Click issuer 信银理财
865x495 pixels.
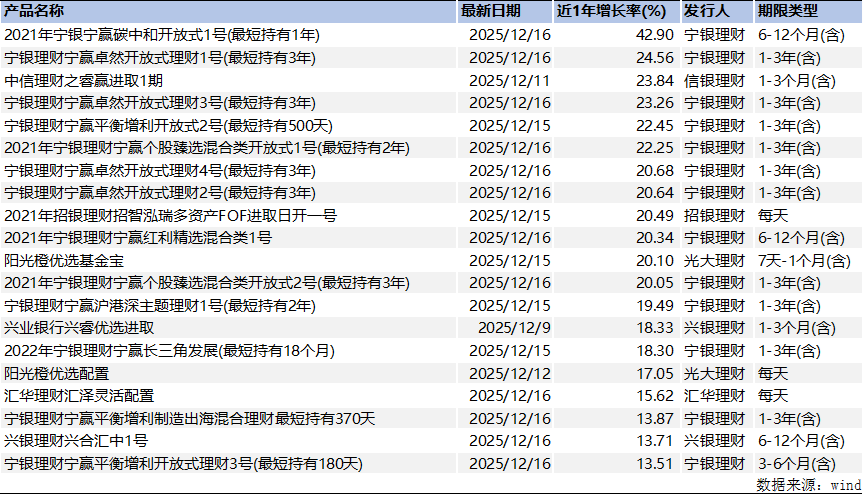point(714,81)
